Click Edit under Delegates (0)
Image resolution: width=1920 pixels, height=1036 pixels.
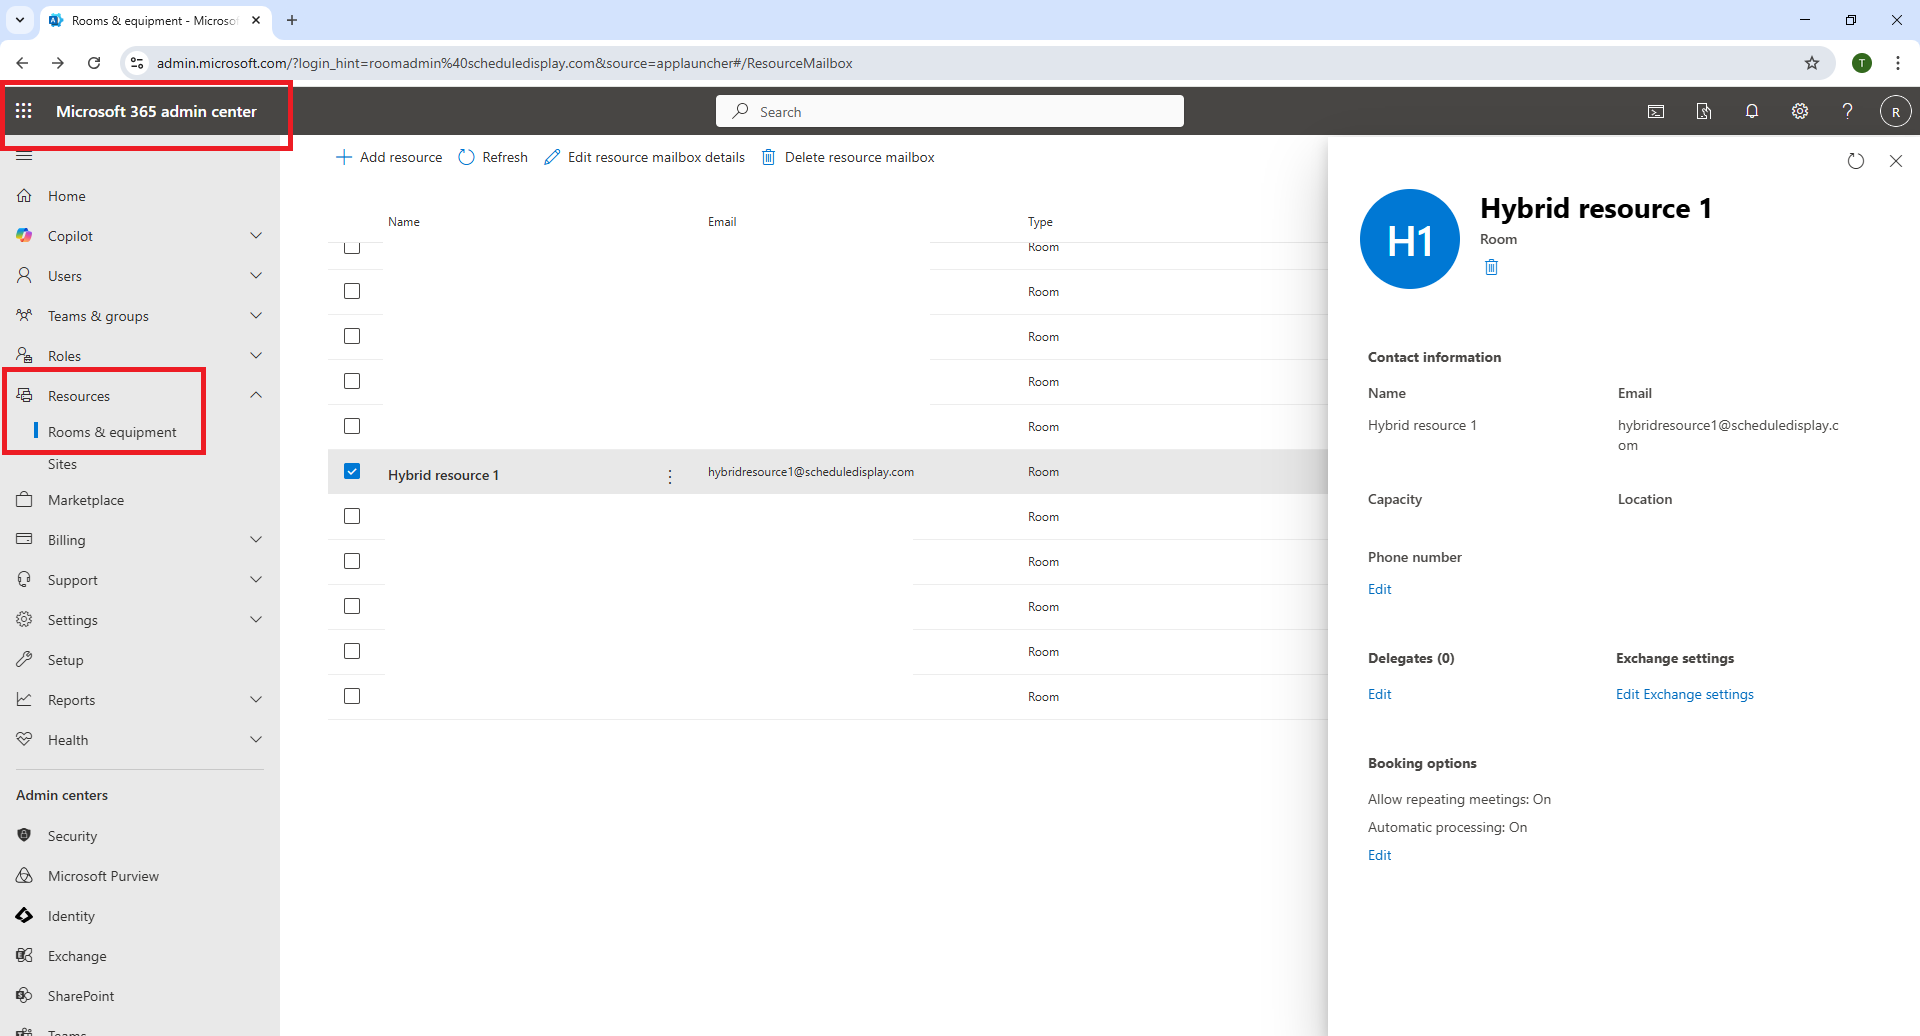pos(1379,694)
